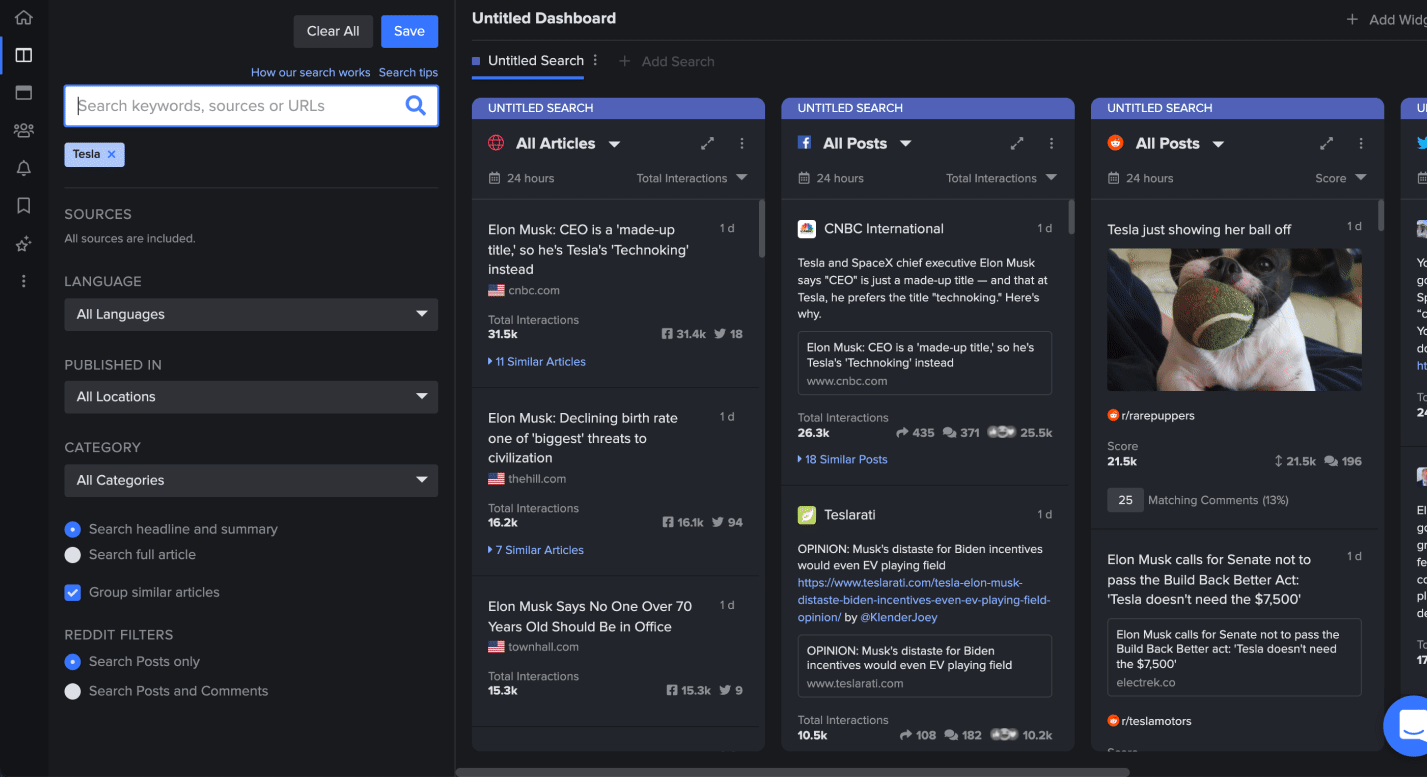This screenshot has width=1427, height=777.
Task: Open the window-style sidebar icon
Action: tap(23, 92)
